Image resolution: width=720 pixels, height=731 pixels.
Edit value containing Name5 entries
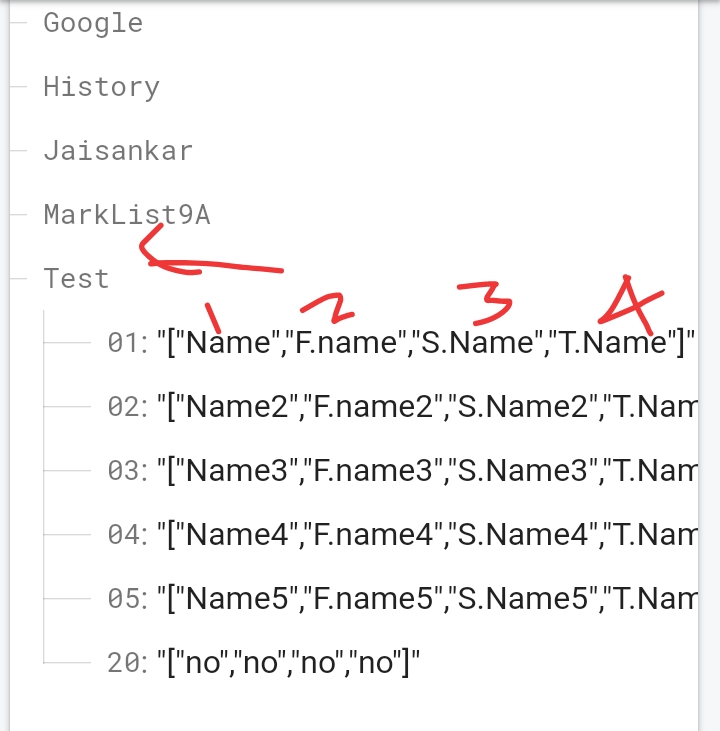pos(427,599)
